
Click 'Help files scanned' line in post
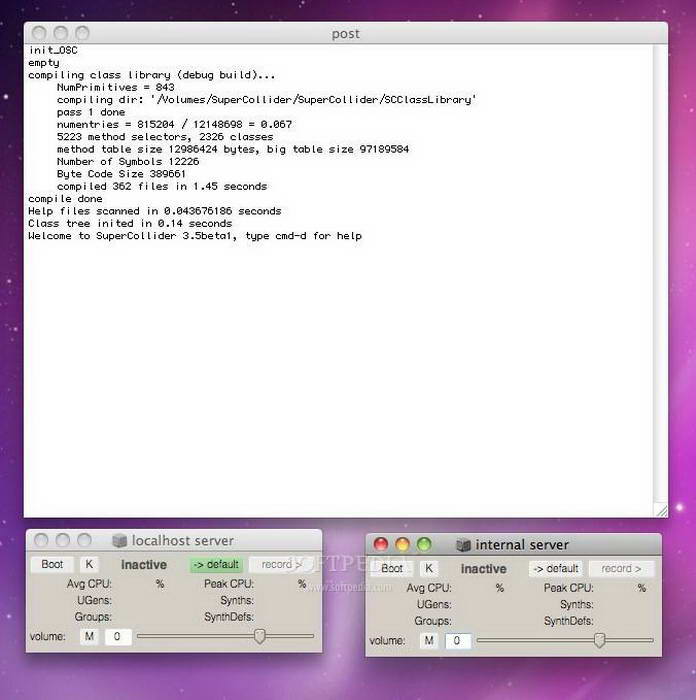pos(154,211)
